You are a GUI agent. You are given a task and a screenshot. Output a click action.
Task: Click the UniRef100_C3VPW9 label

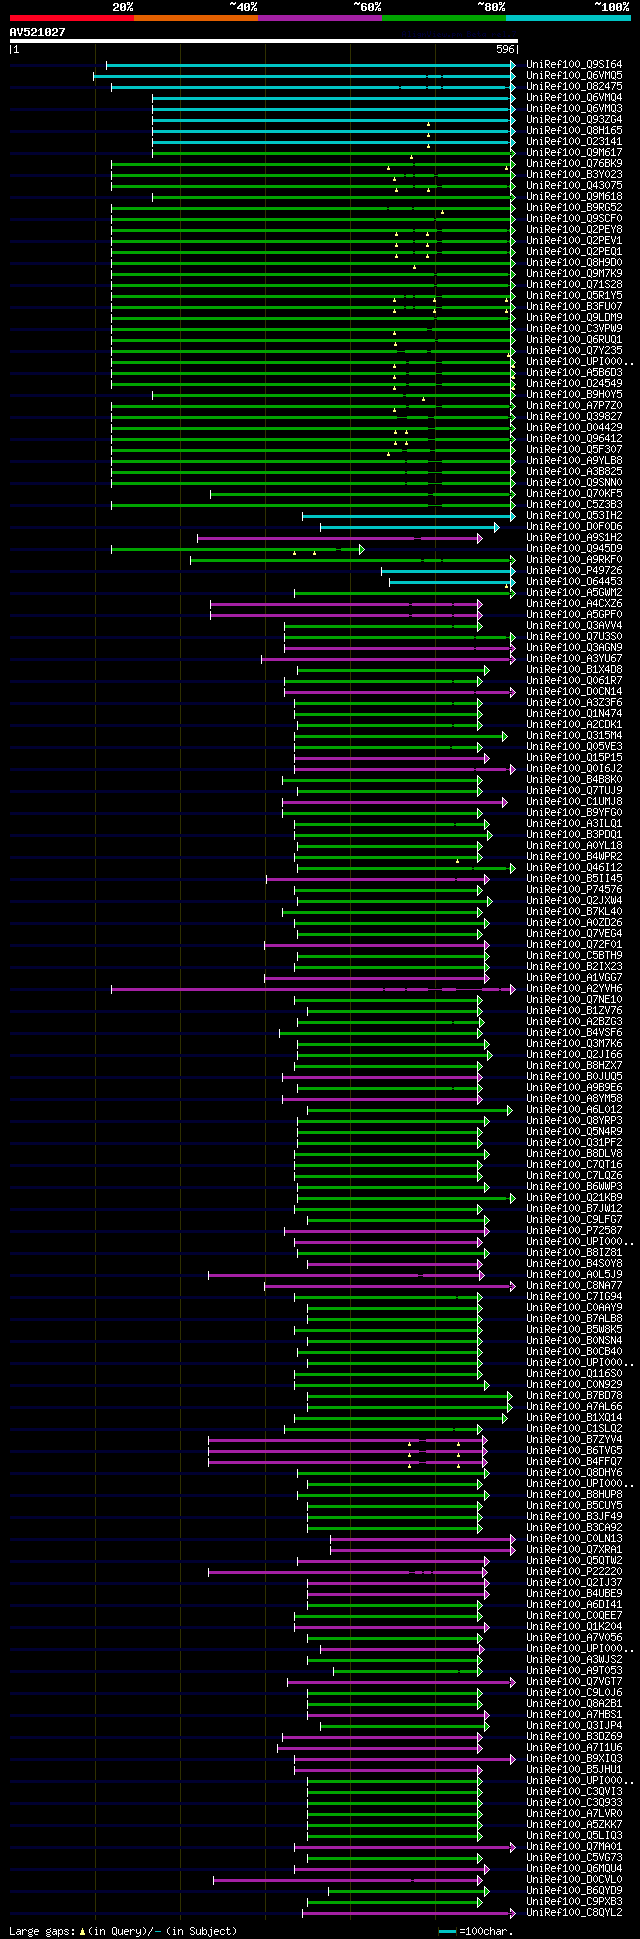coord(574,329)
